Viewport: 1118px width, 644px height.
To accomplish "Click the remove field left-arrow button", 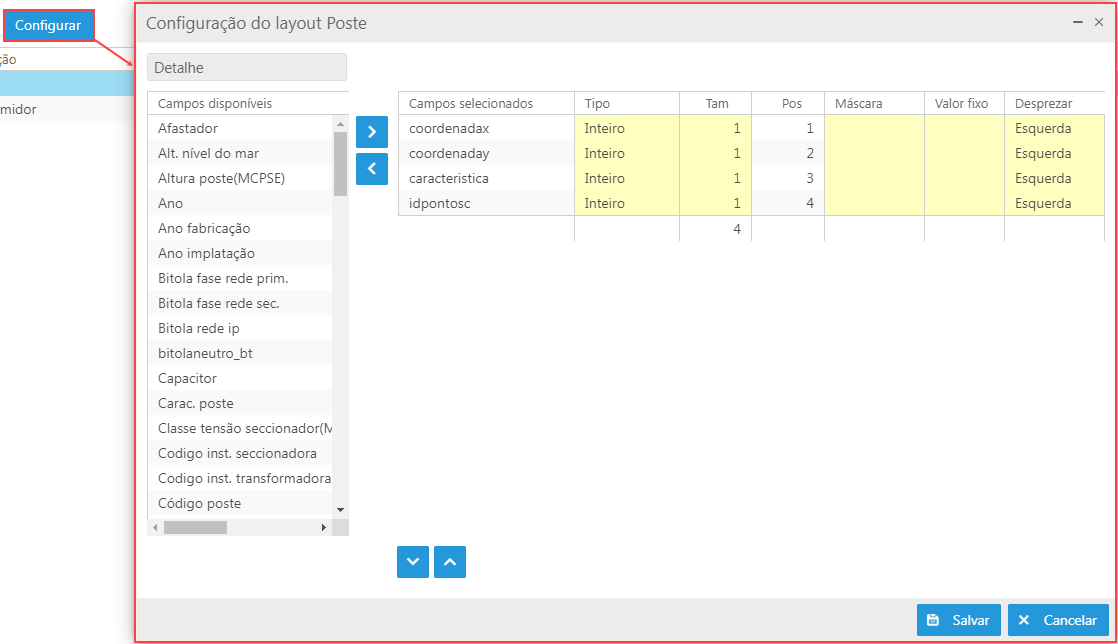I will (x=371, y=169).
